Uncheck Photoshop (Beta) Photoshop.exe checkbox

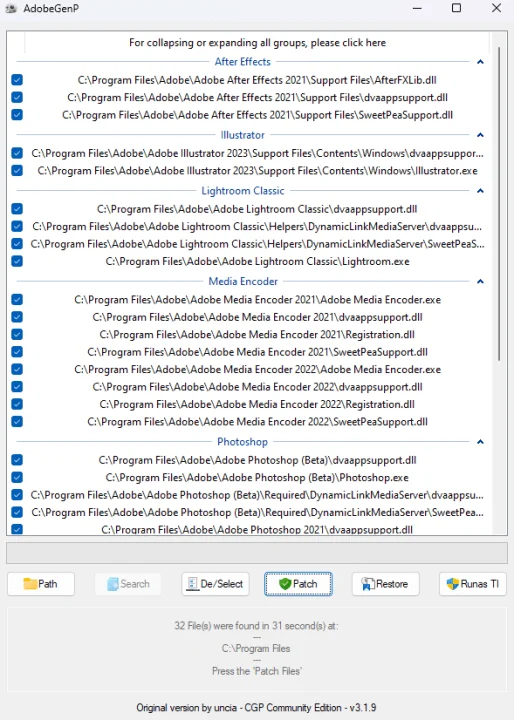[17, 478]
